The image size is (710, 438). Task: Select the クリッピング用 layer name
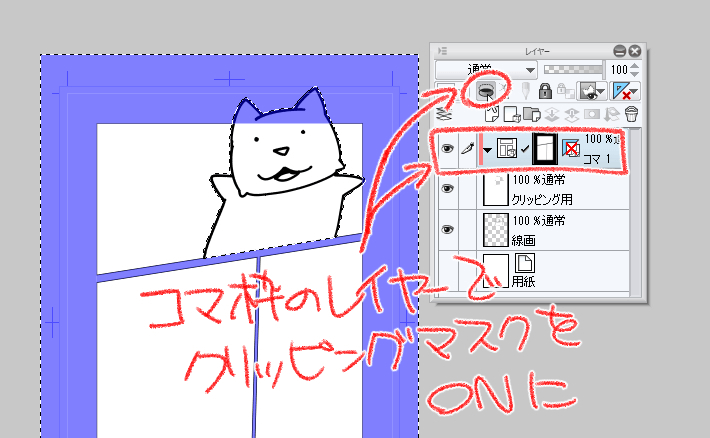[x=542, y=199]
